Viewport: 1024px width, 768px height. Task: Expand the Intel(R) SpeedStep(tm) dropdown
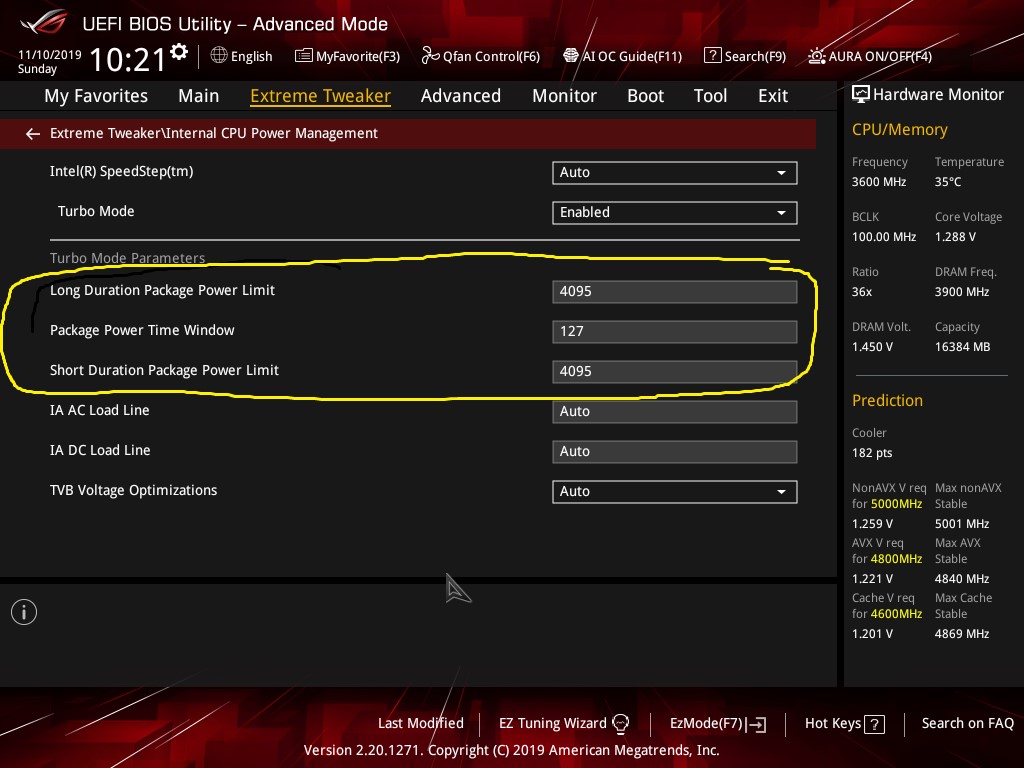tap(675, 172)
